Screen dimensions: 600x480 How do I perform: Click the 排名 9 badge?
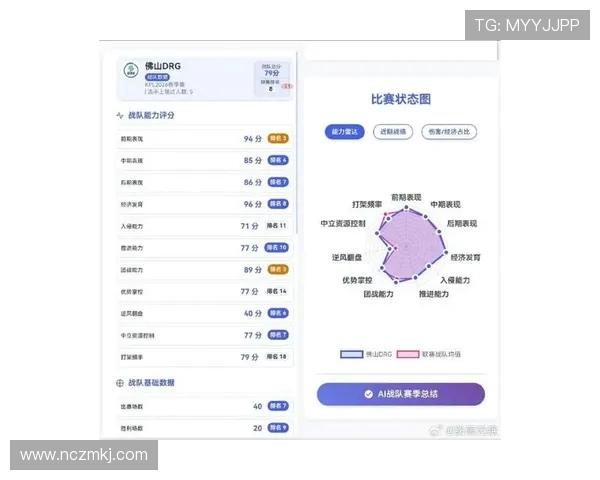click(x=278, y=428)
